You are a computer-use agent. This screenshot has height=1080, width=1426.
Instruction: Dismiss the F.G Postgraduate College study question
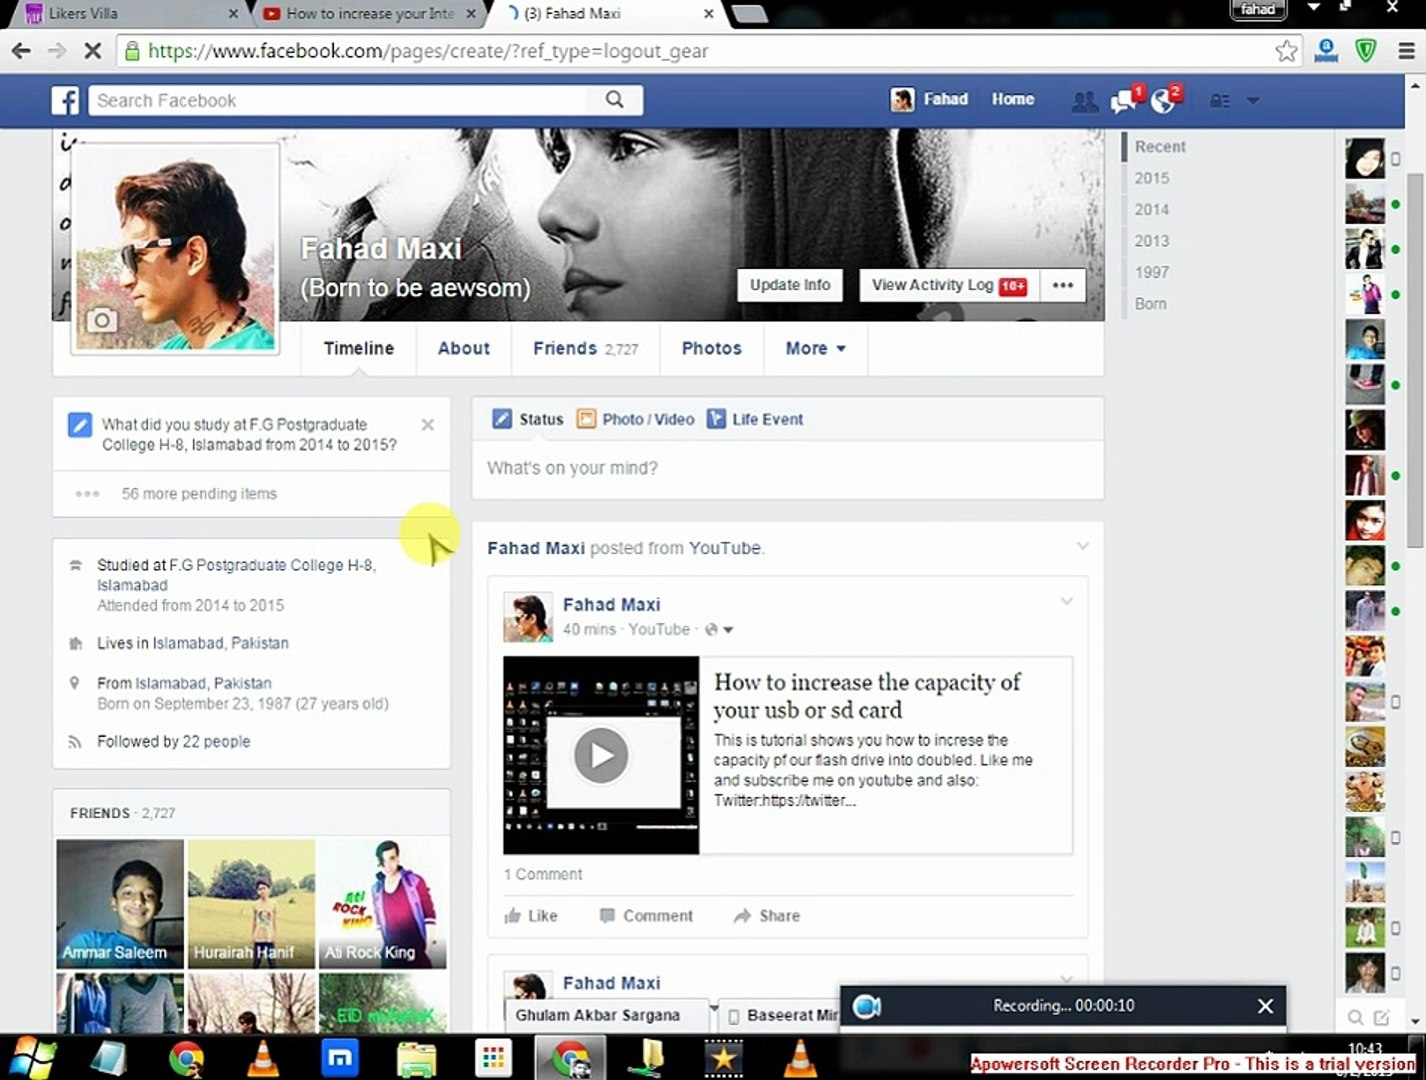coord(428,425)
